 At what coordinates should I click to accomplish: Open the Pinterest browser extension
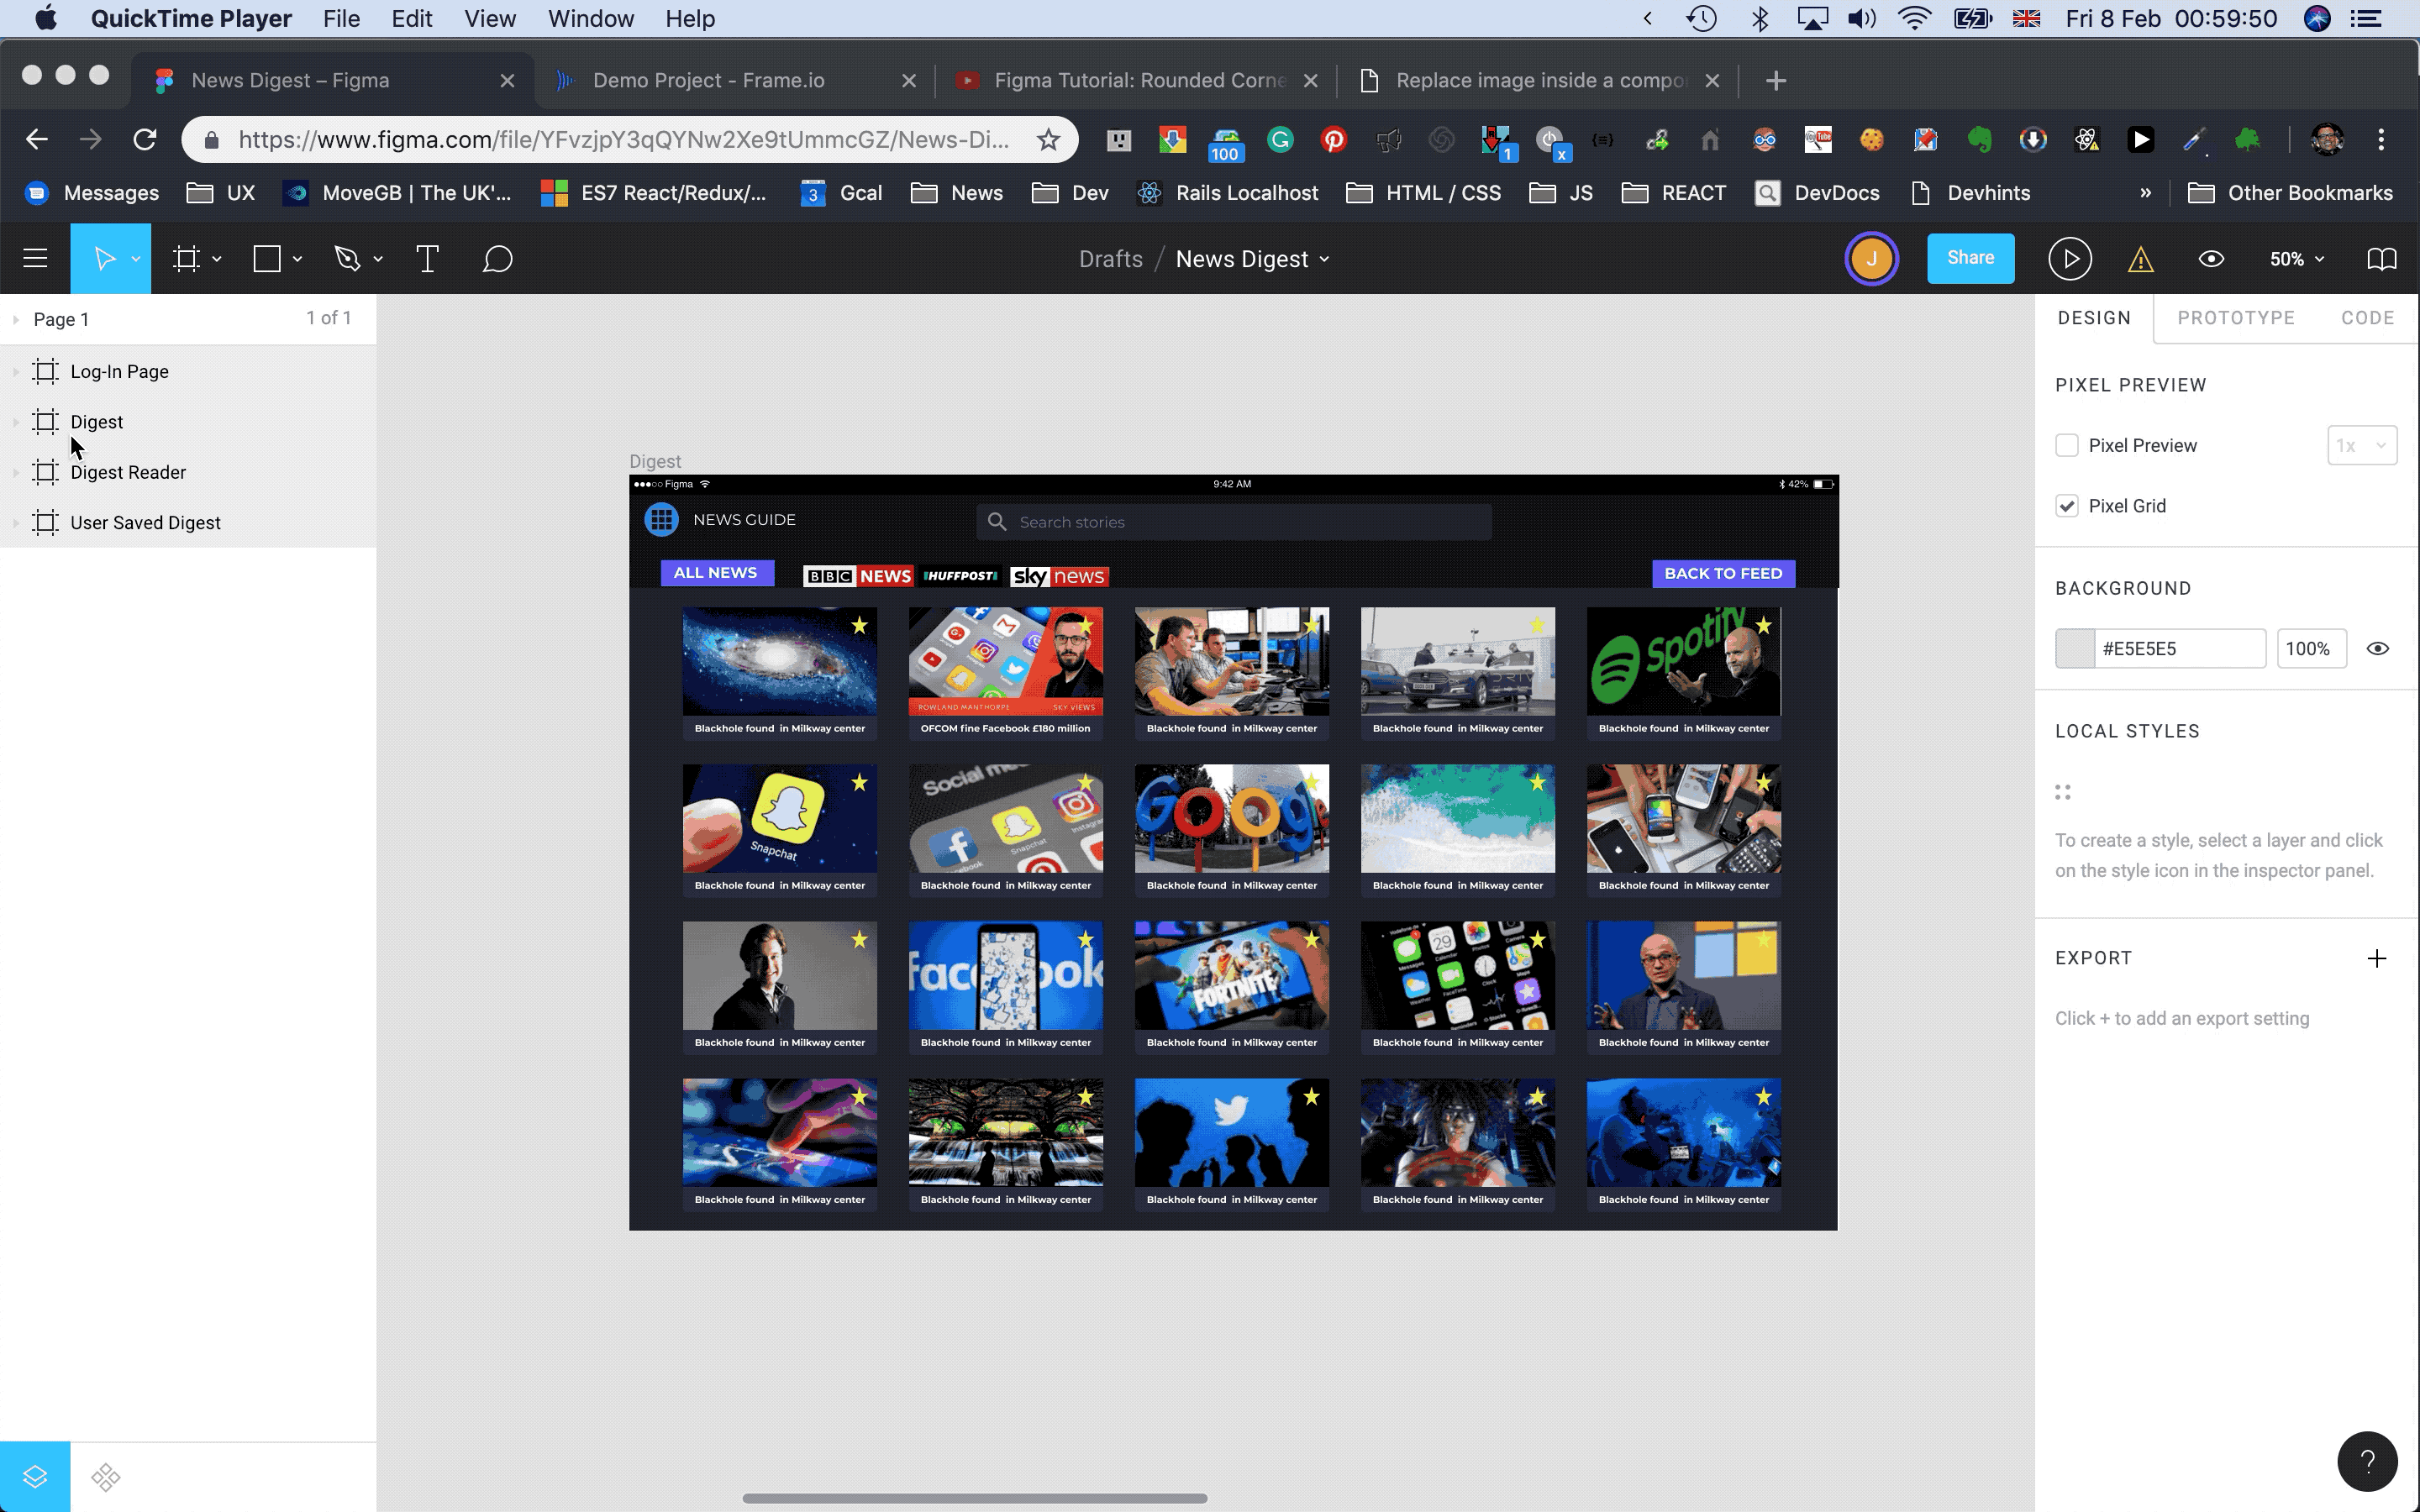click(x=1333, y=140)
